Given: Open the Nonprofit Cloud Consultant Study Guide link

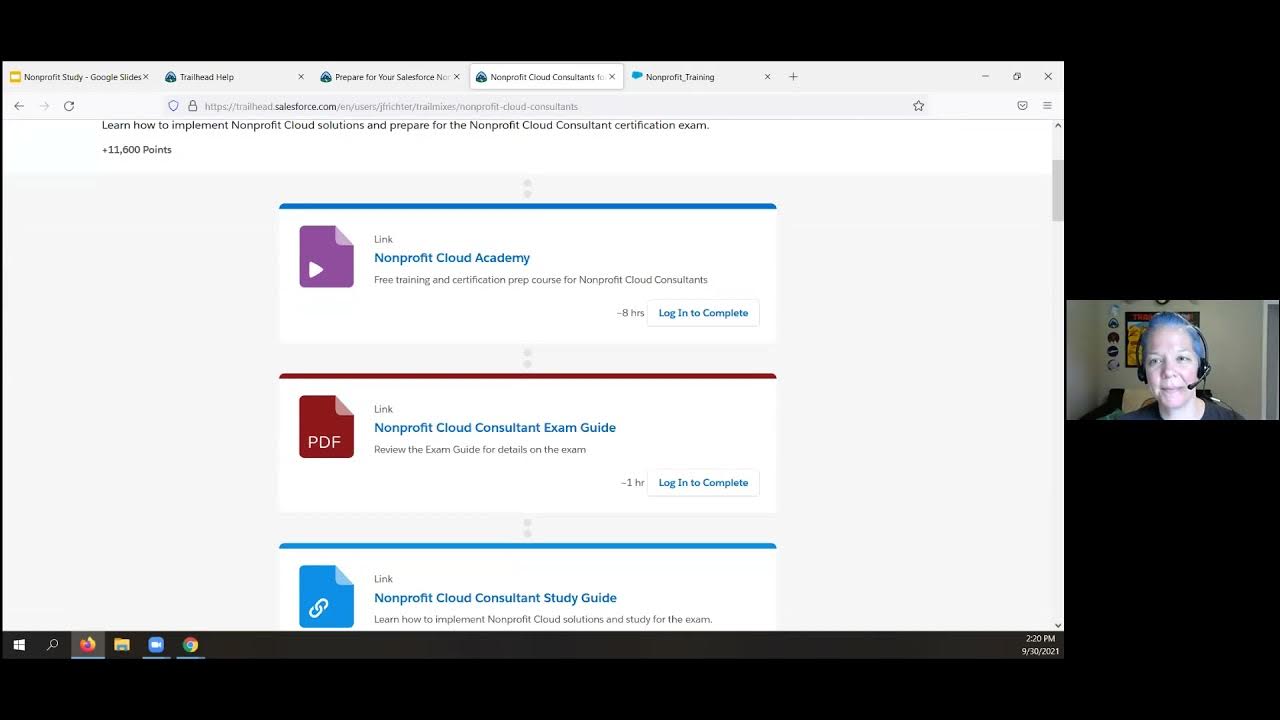Looking at the screenshot, I should coord(495,598).
